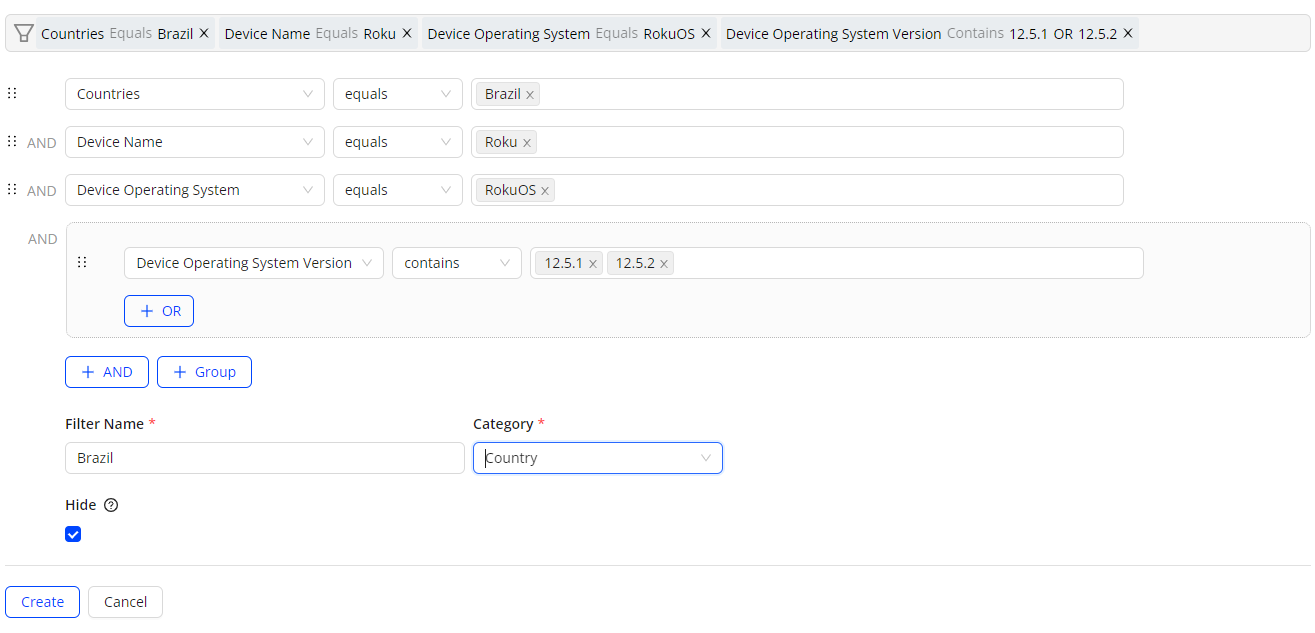
Task: Grab drag handle of OS Version row
Action: point(82,262)
